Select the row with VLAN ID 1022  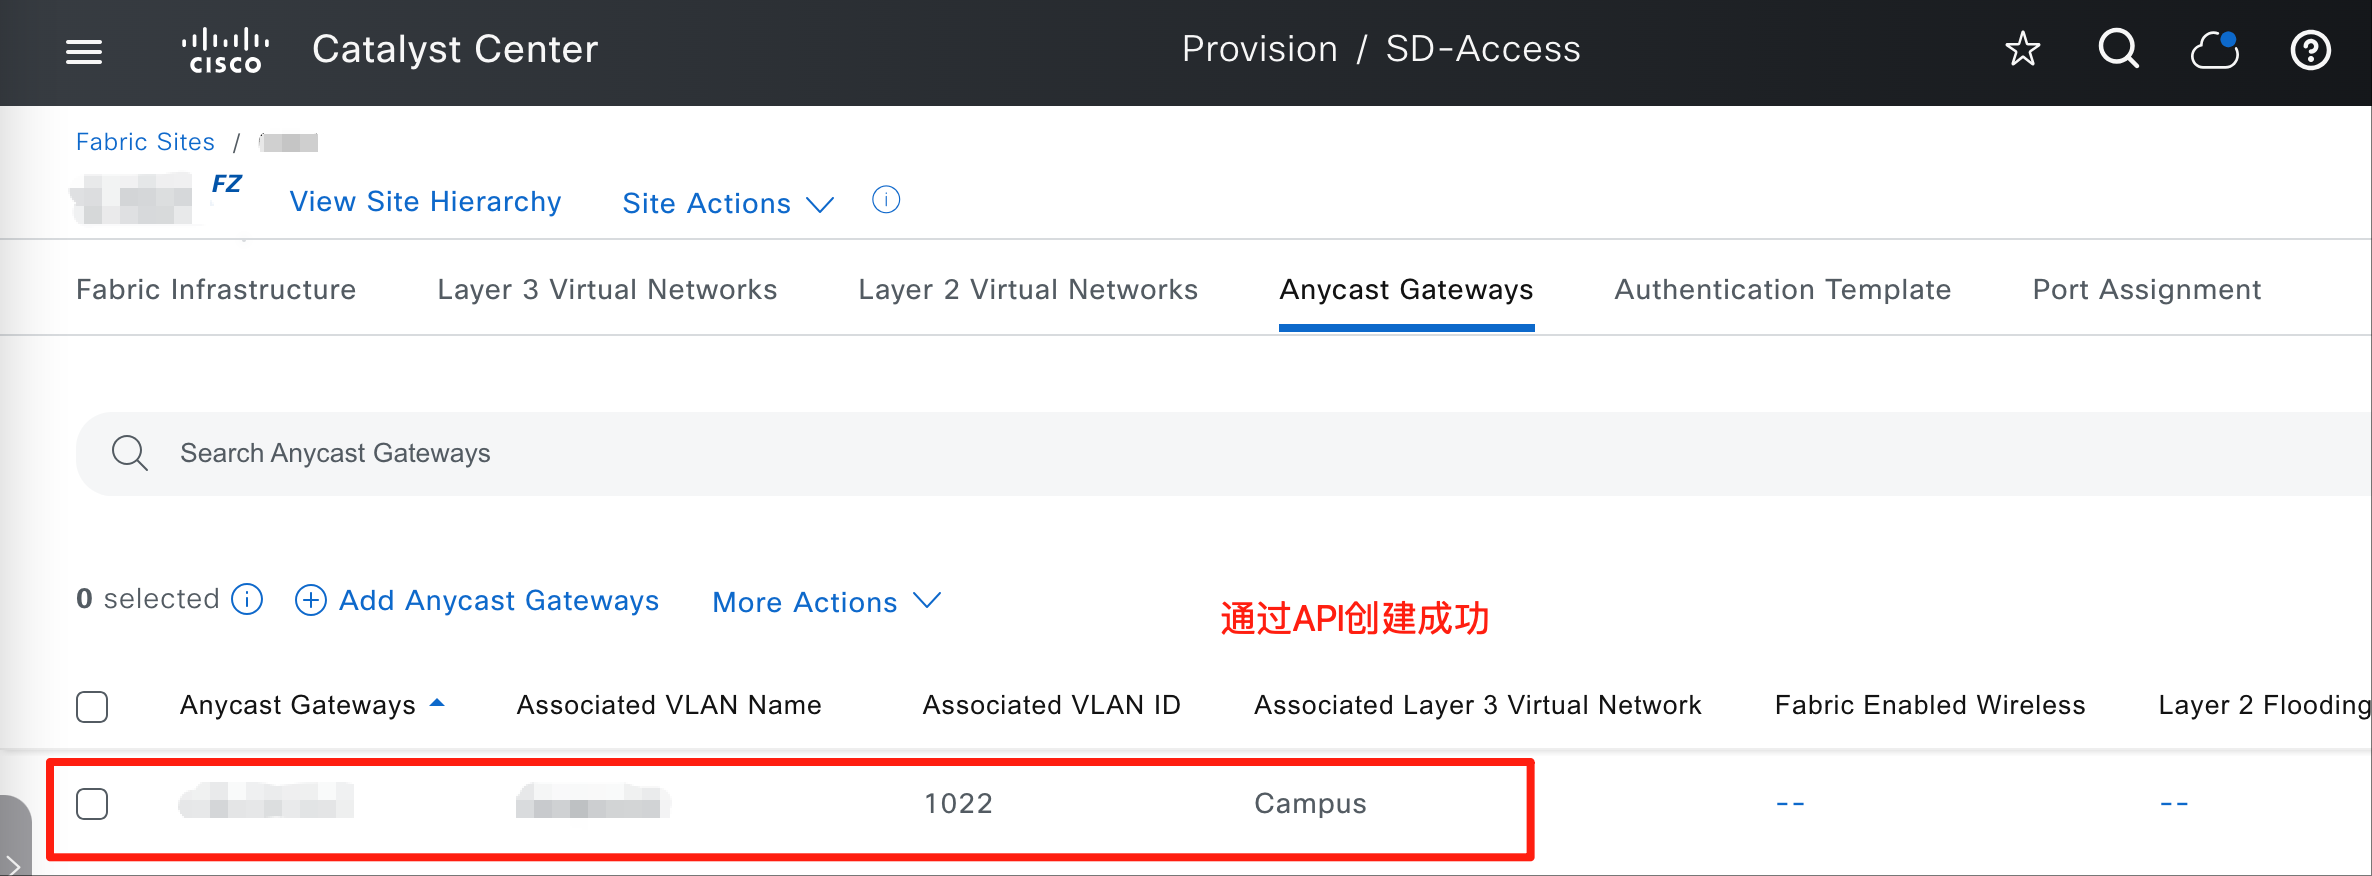point(92,804)
